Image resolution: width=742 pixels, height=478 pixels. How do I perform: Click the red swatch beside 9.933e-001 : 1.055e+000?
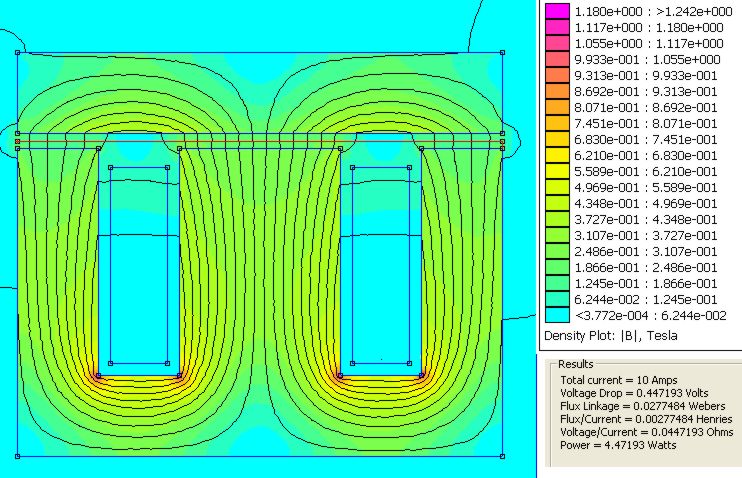(558, 59)
